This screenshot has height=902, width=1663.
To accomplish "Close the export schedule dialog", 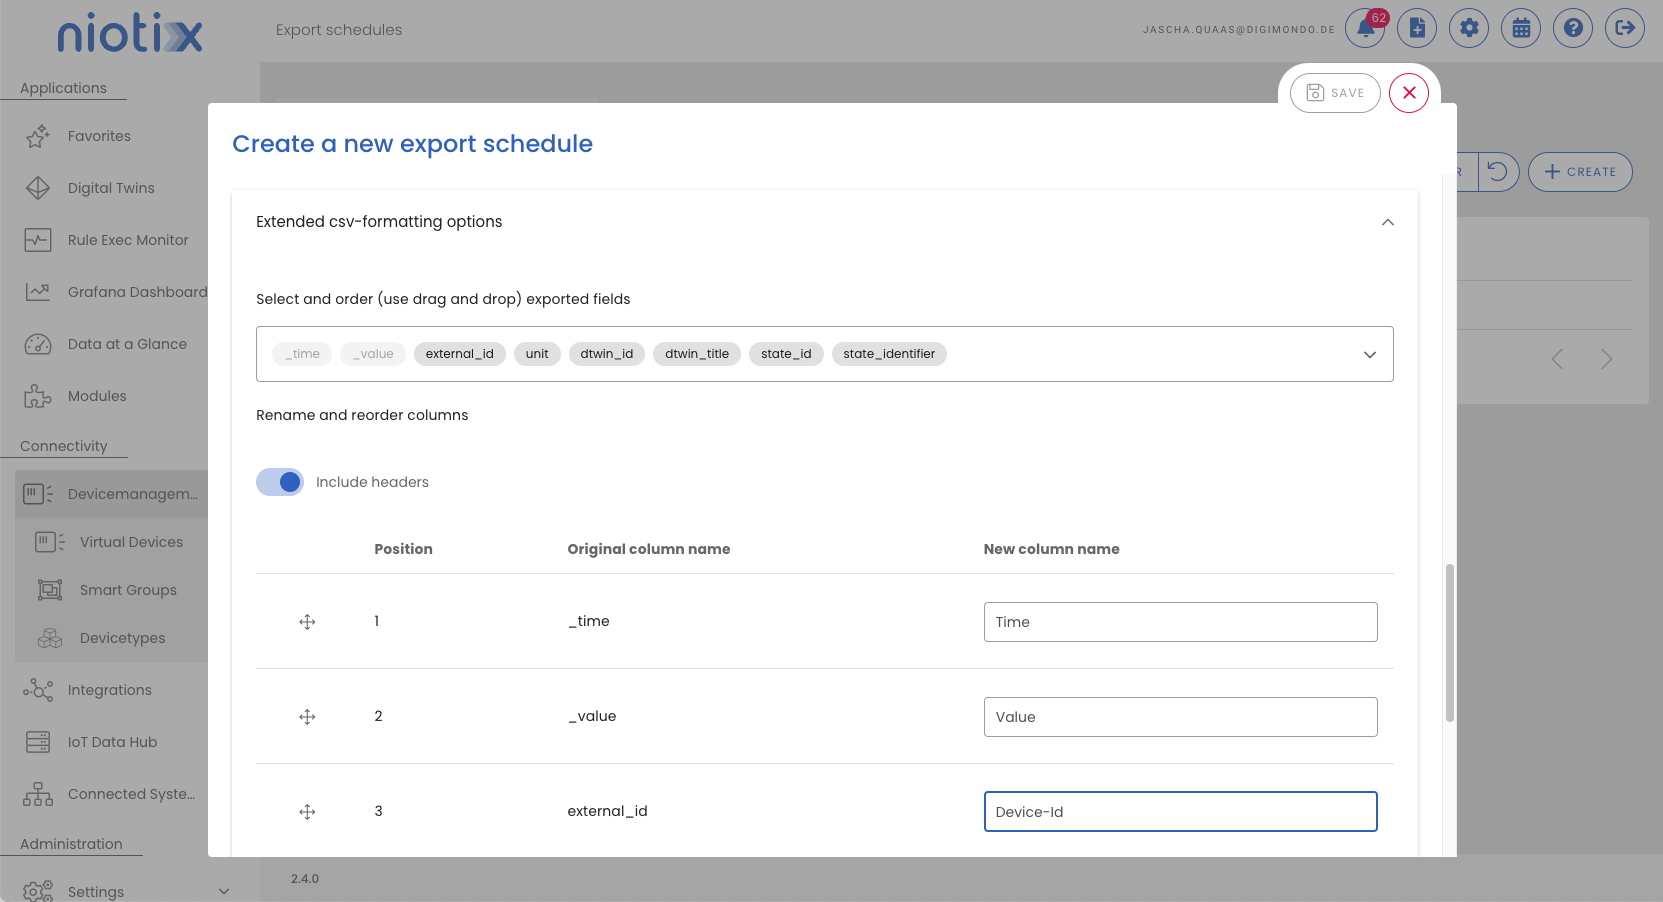I will pos(1409,93).
